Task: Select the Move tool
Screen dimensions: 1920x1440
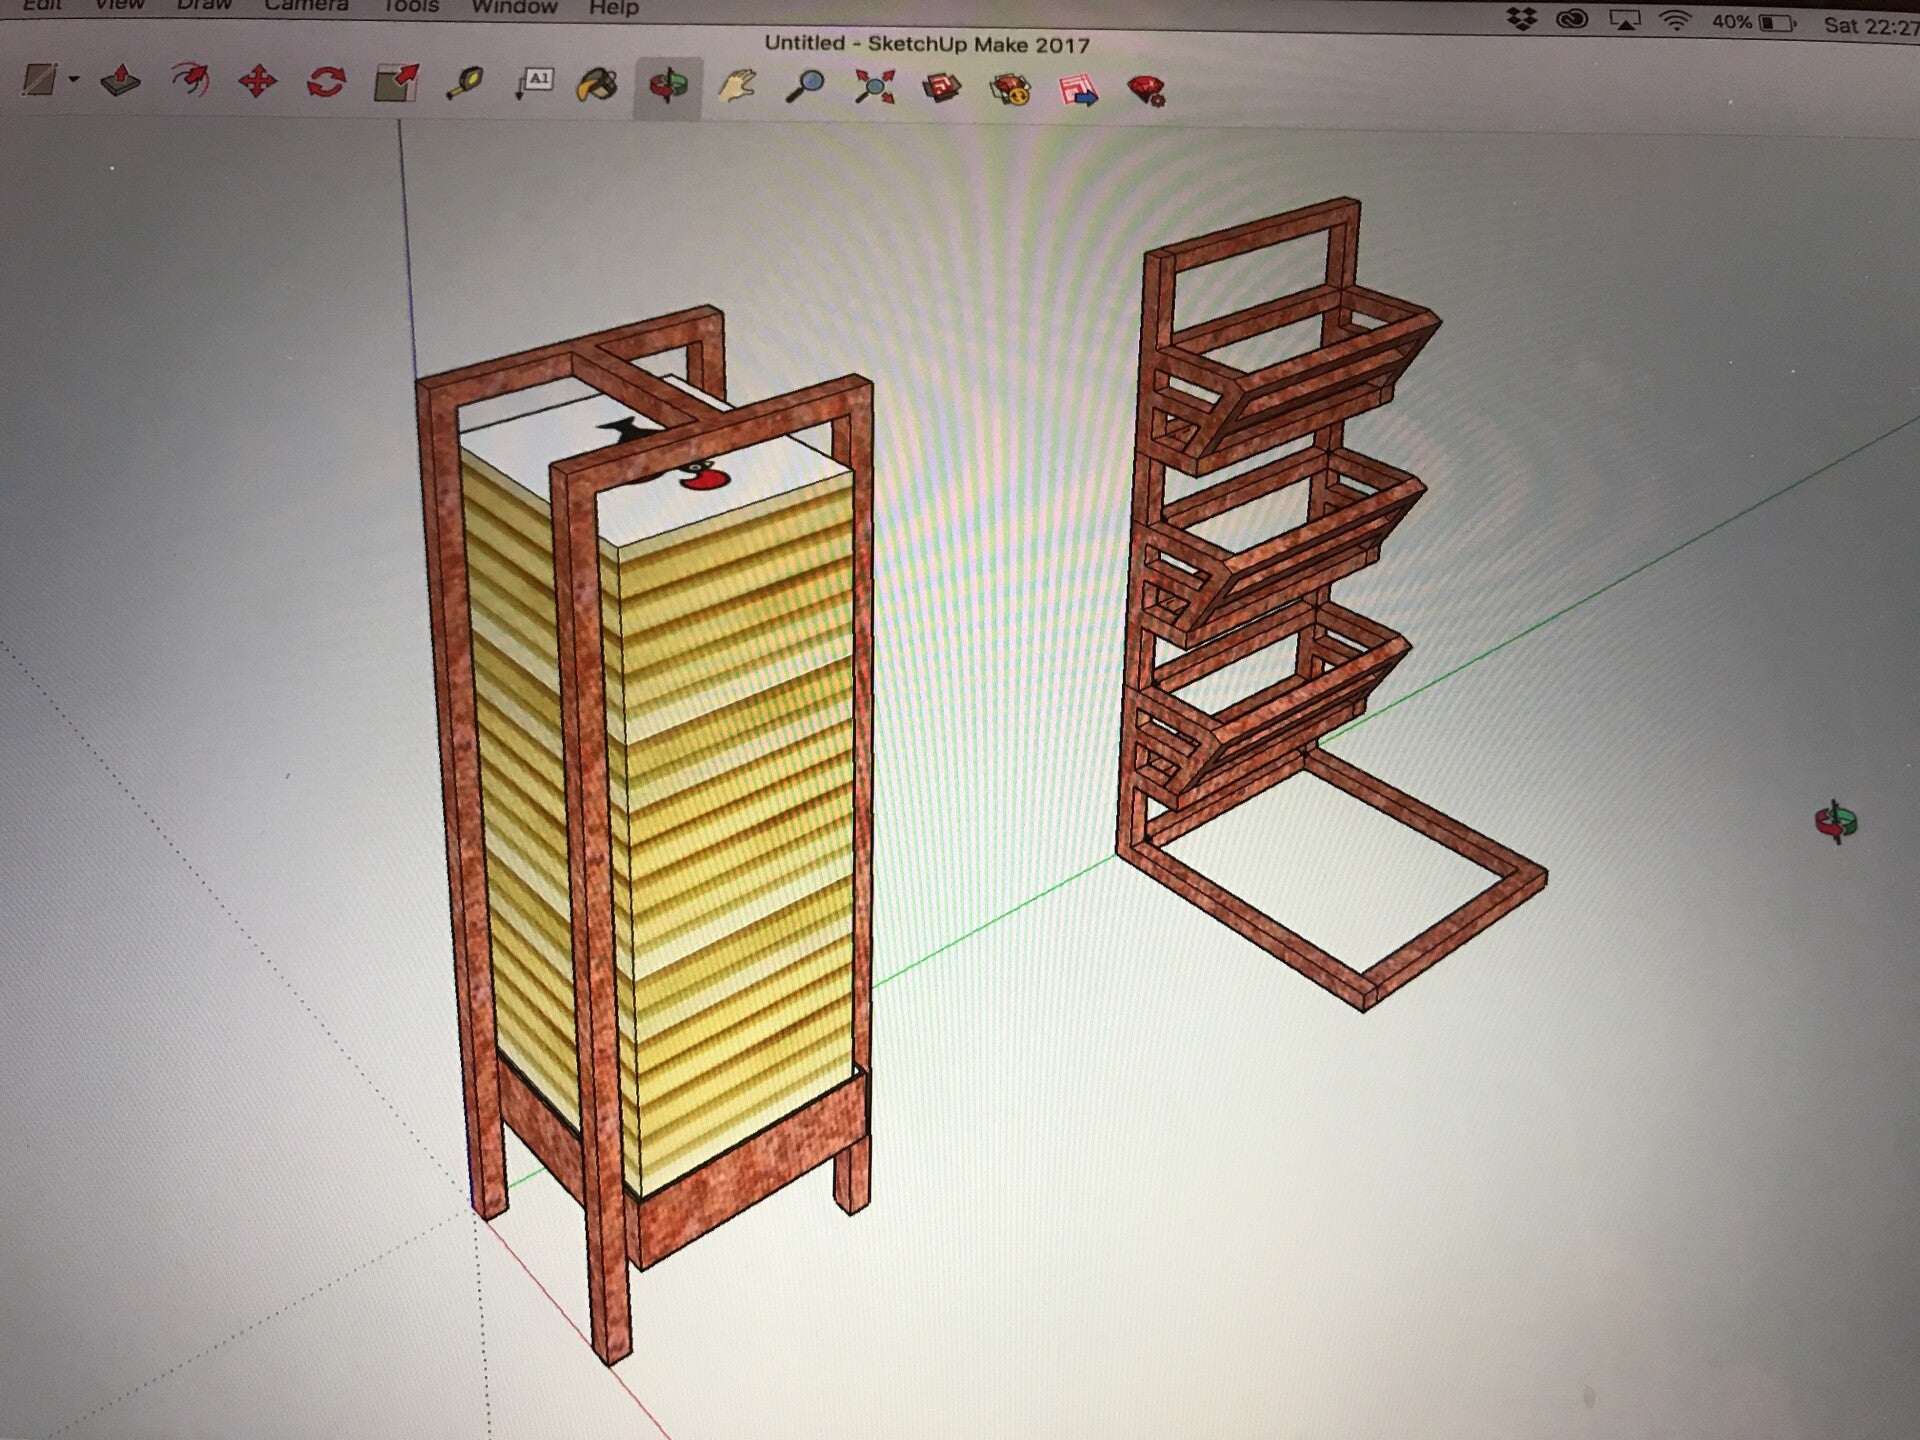Action: pyautogui.click(x=257, y=81)
